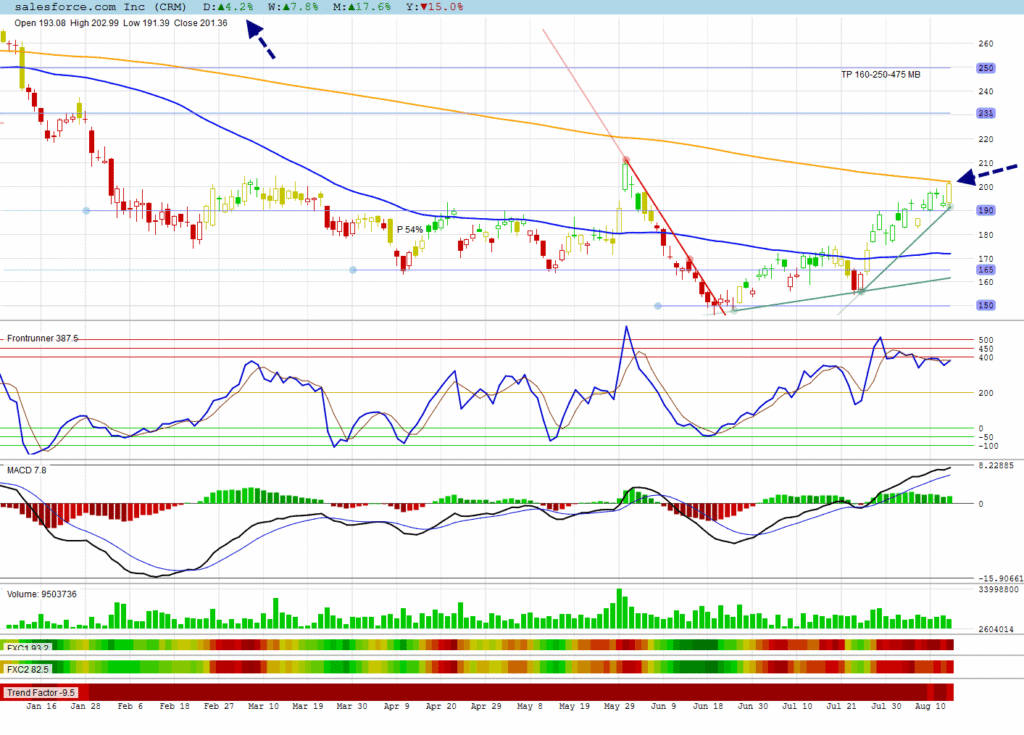Click the 'Jun 18' date label
1024x735 pixels.
click(x=707, y=706)
